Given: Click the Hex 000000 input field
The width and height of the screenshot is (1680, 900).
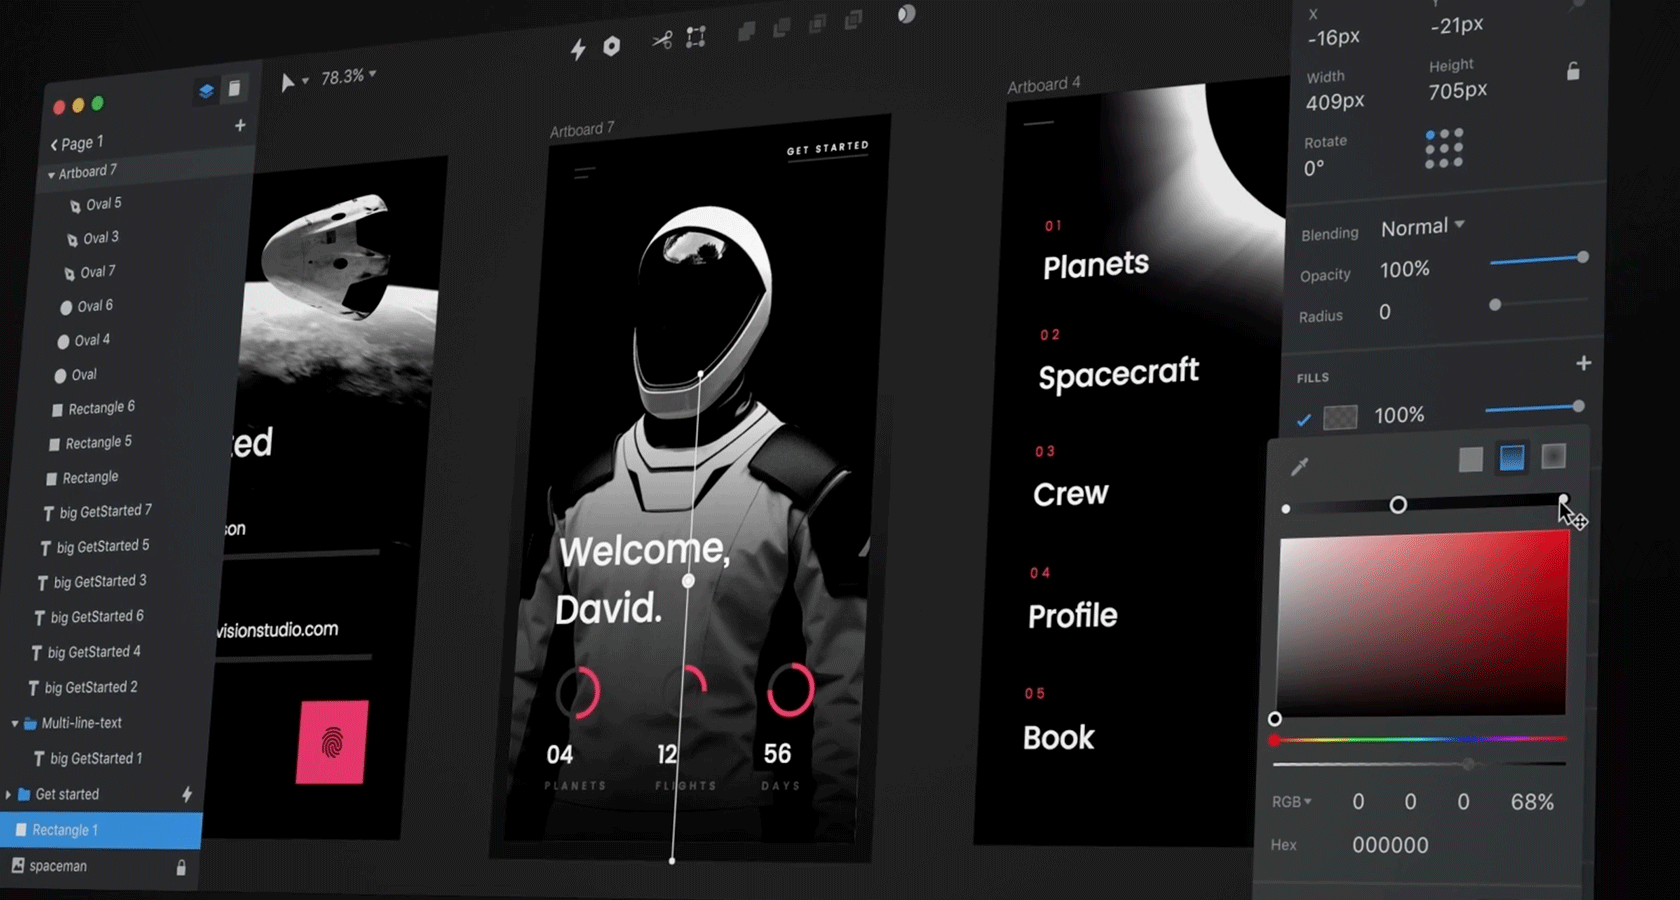Looking at the screenshot, I should coord(1390,845).
